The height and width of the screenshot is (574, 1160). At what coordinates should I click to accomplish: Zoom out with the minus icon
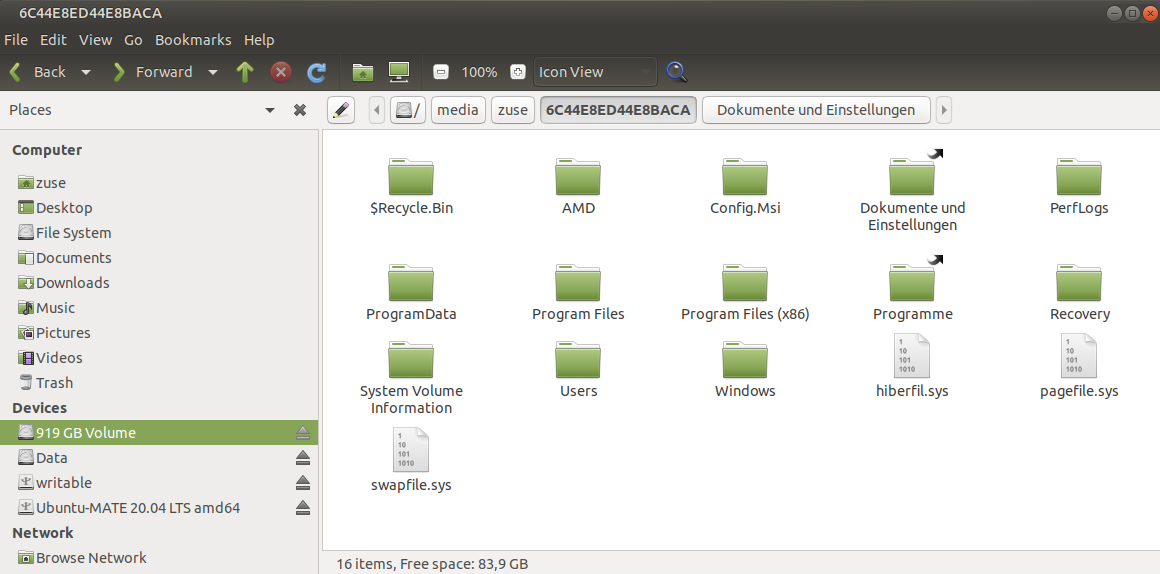pos(441,72)
